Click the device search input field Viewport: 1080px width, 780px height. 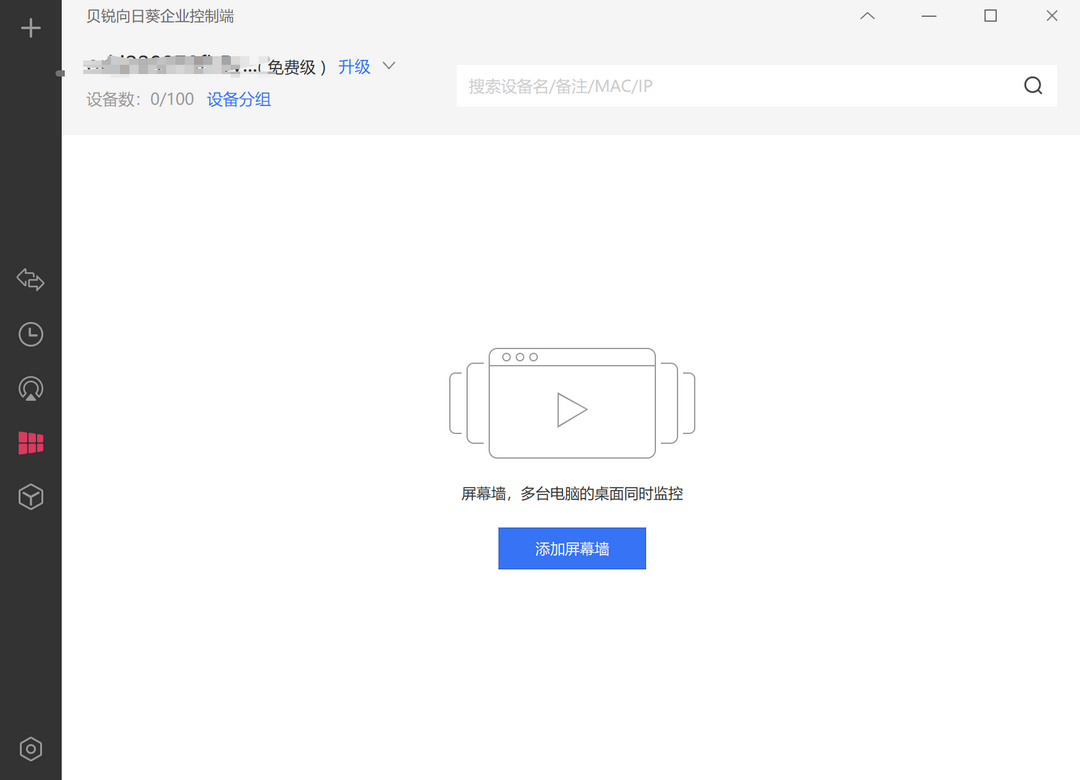tap(700, 85)
